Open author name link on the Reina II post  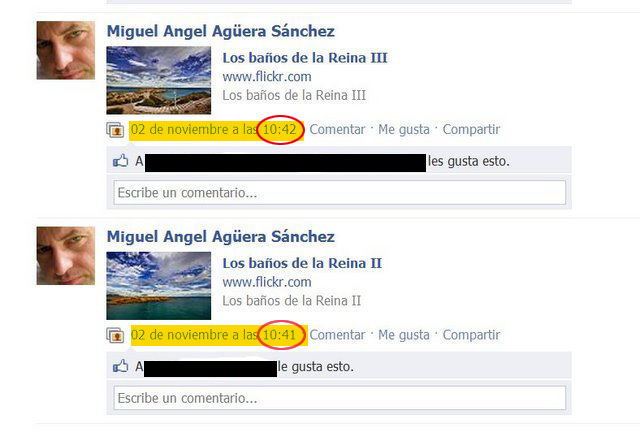click(x=220, y=237)
